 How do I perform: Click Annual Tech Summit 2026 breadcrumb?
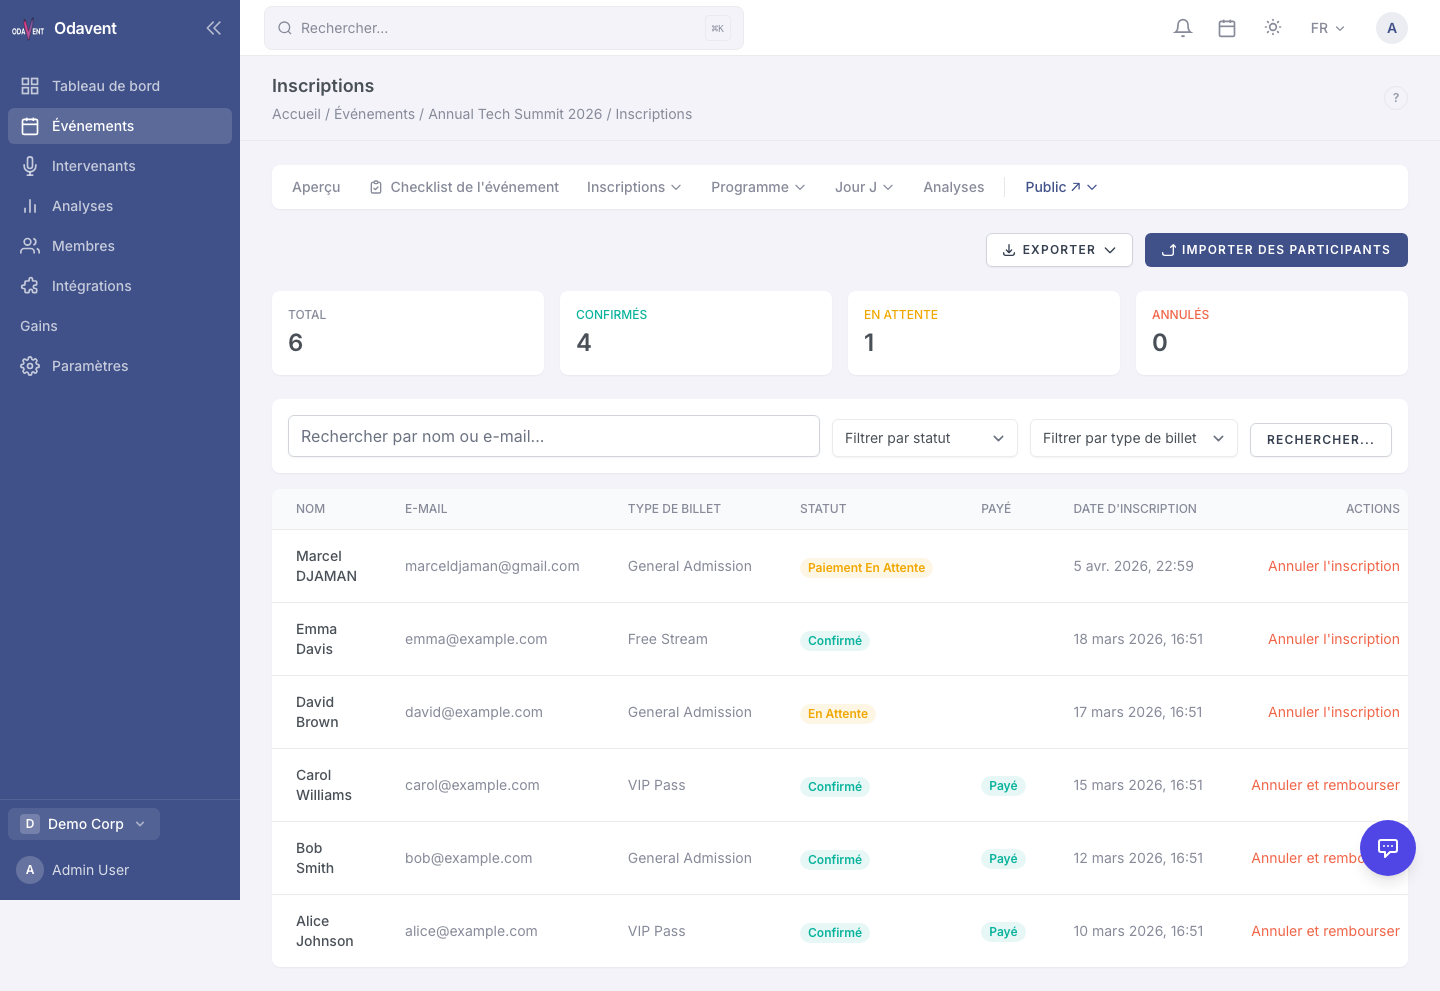pyautogui.click(x=515, y=114)
